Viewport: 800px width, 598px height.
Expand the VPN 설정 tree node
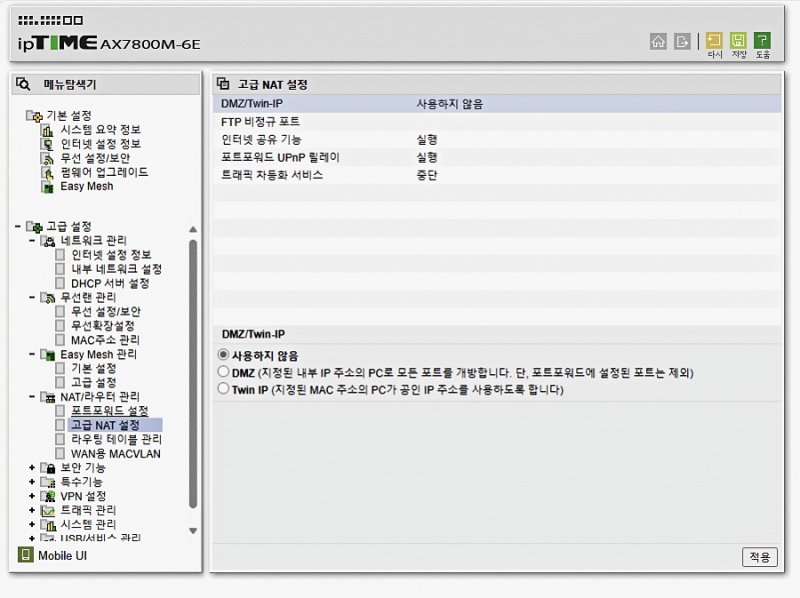coord(32,496)
